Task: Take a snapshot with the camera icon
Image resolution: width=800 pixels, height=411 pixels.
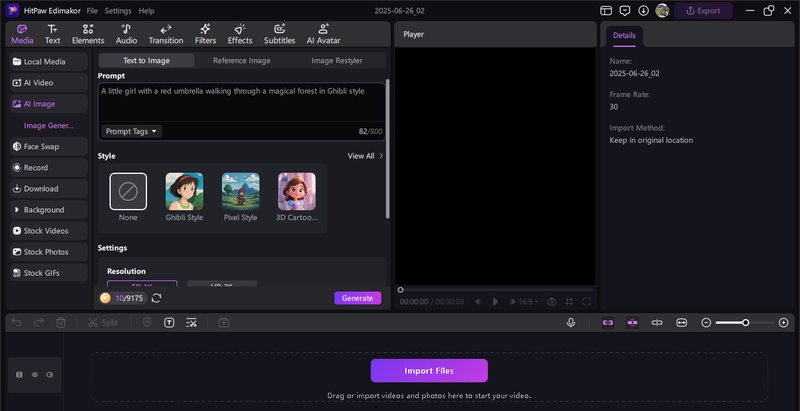Action: (552, 302)
